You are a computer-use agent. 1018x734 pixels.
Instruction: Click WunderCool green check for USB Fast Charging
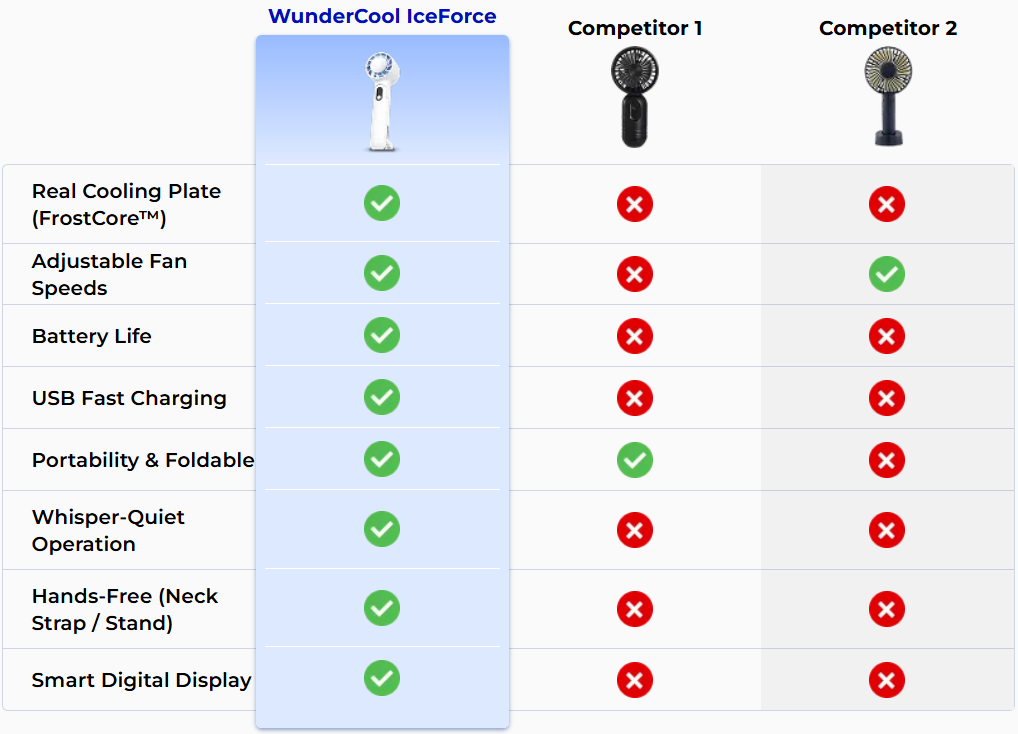pyautogui.click(x=382, y=397)
